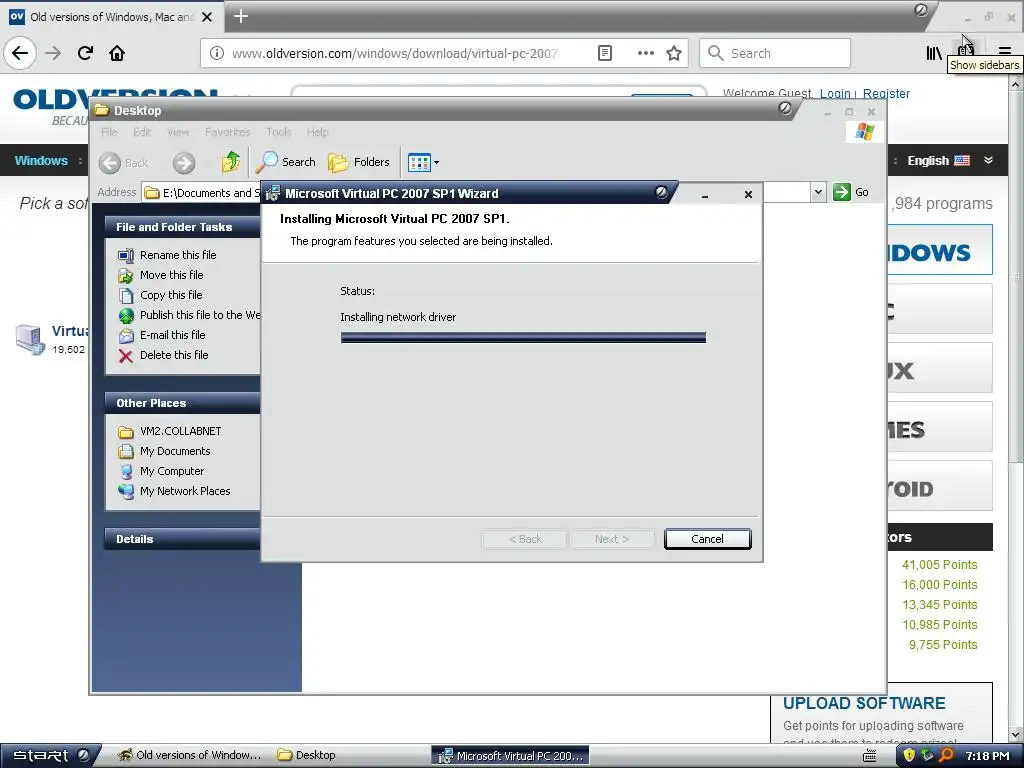This screenshot has height=768, width=1024.
Task: Open the View menu in Desktop window
Action: [x=178, y=132]
